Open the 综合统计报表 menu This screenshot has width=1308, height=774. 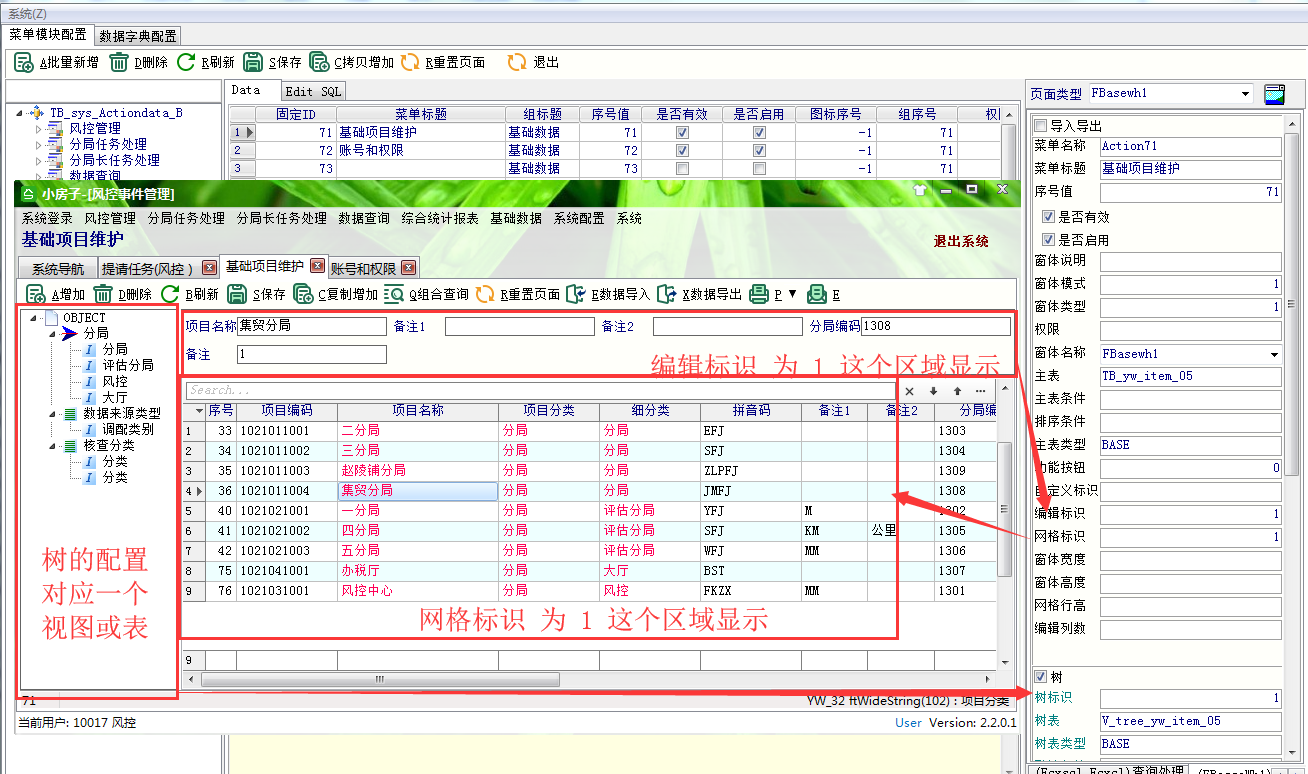[x=439, y=218]
